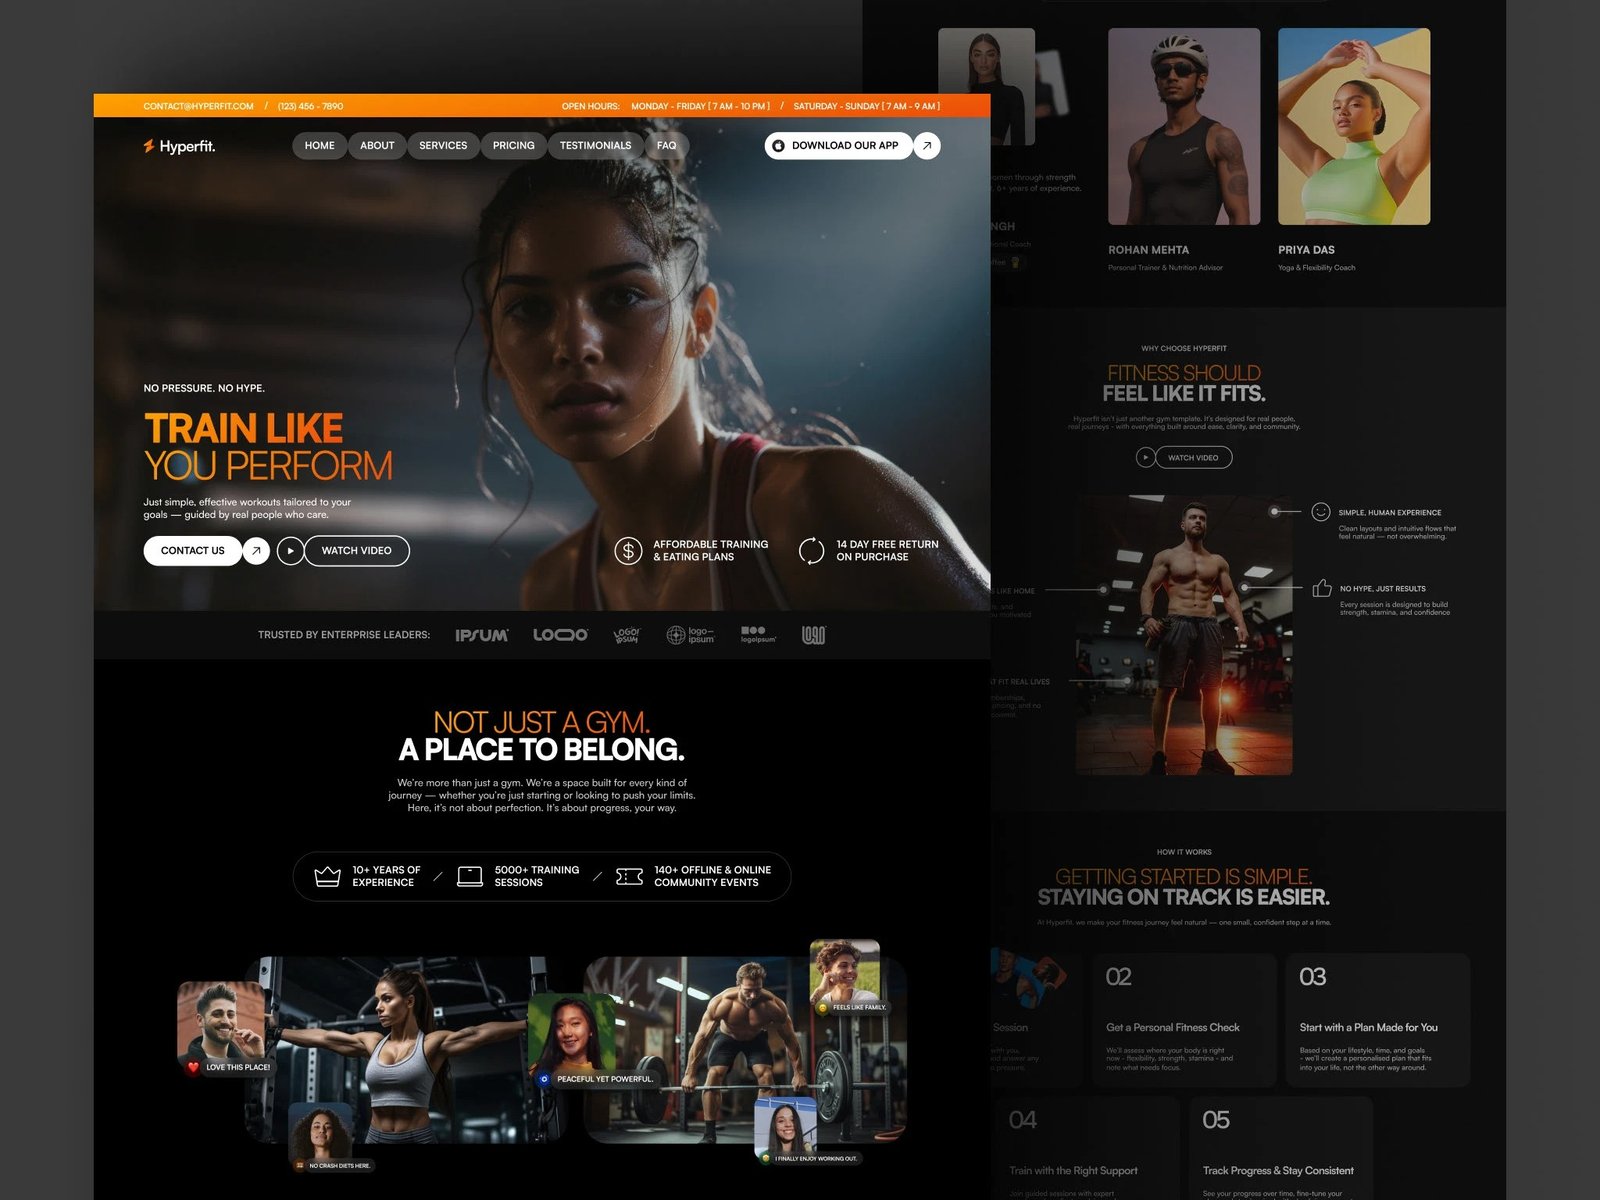Image resolution: width=1600 pixels, height=1200 pixels.
Task: Click the thumbs-up icon for No Hype, Just Results
Action: coord(1322,588)
